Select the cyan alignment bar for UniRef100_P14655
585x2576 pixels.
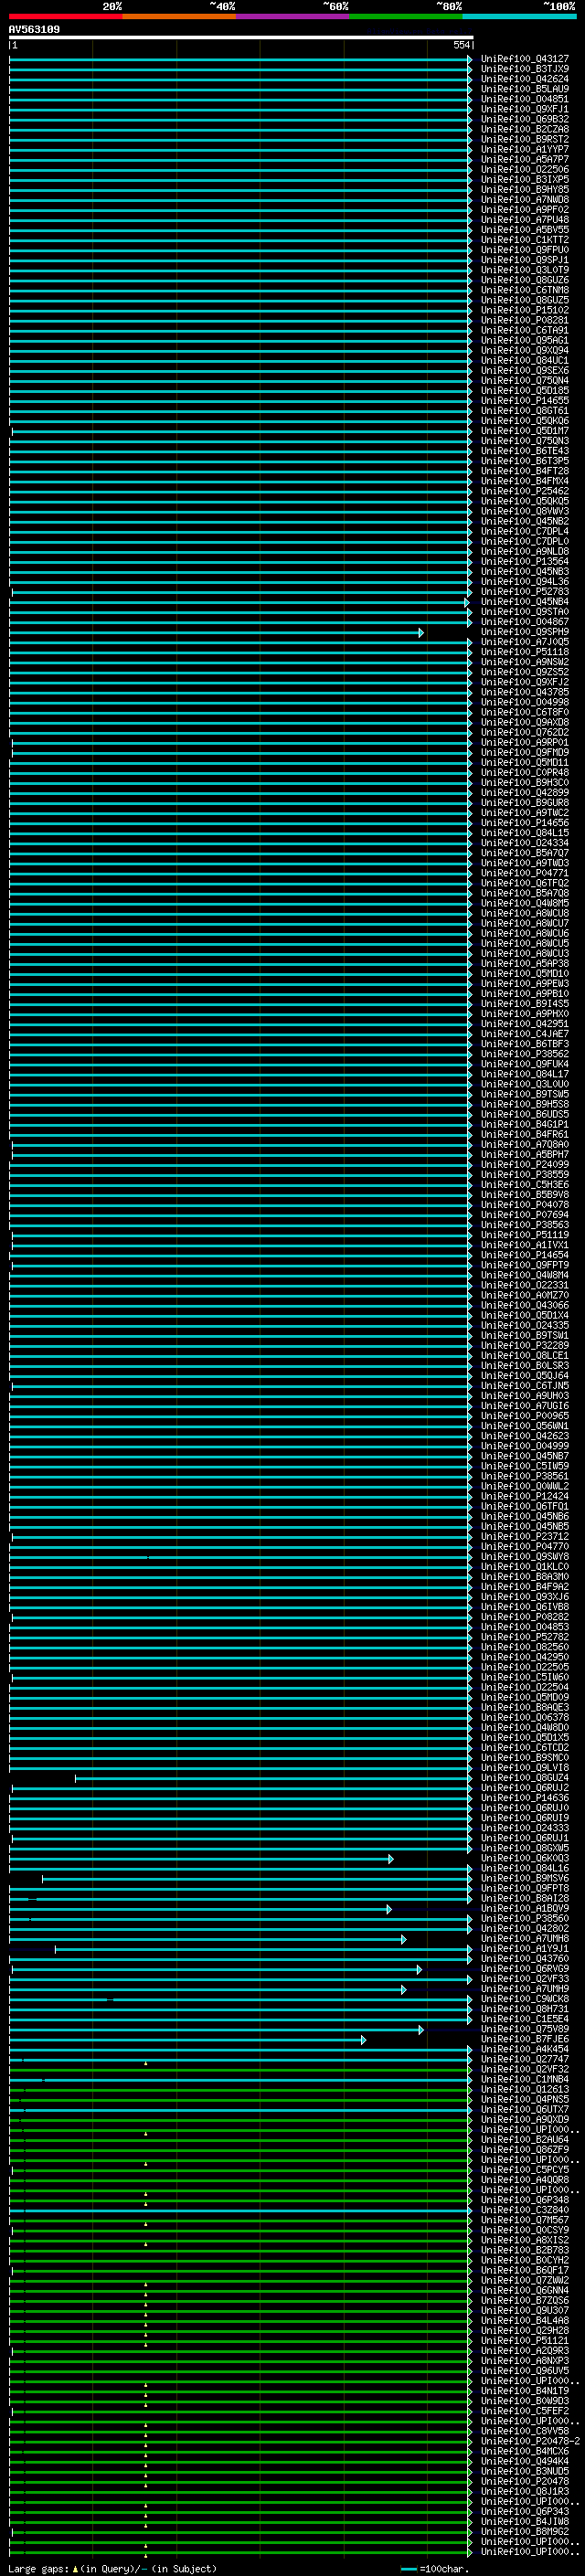tap(240, 401)
